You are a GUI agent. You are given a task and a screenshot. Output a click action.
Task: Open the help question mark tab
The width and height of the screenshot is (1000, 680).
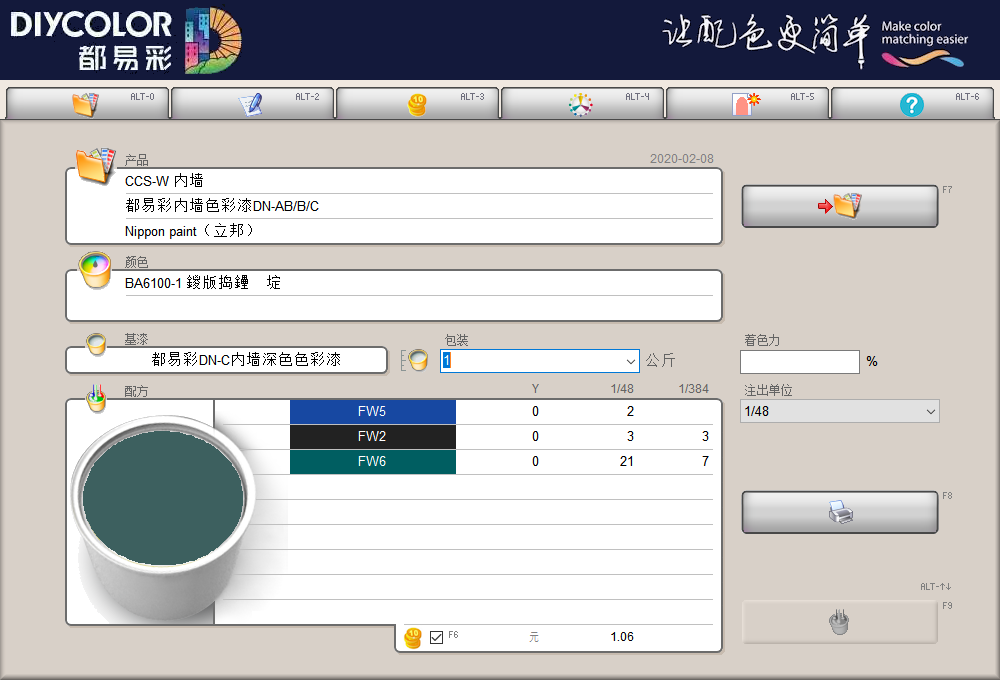(x=912, y=104)
